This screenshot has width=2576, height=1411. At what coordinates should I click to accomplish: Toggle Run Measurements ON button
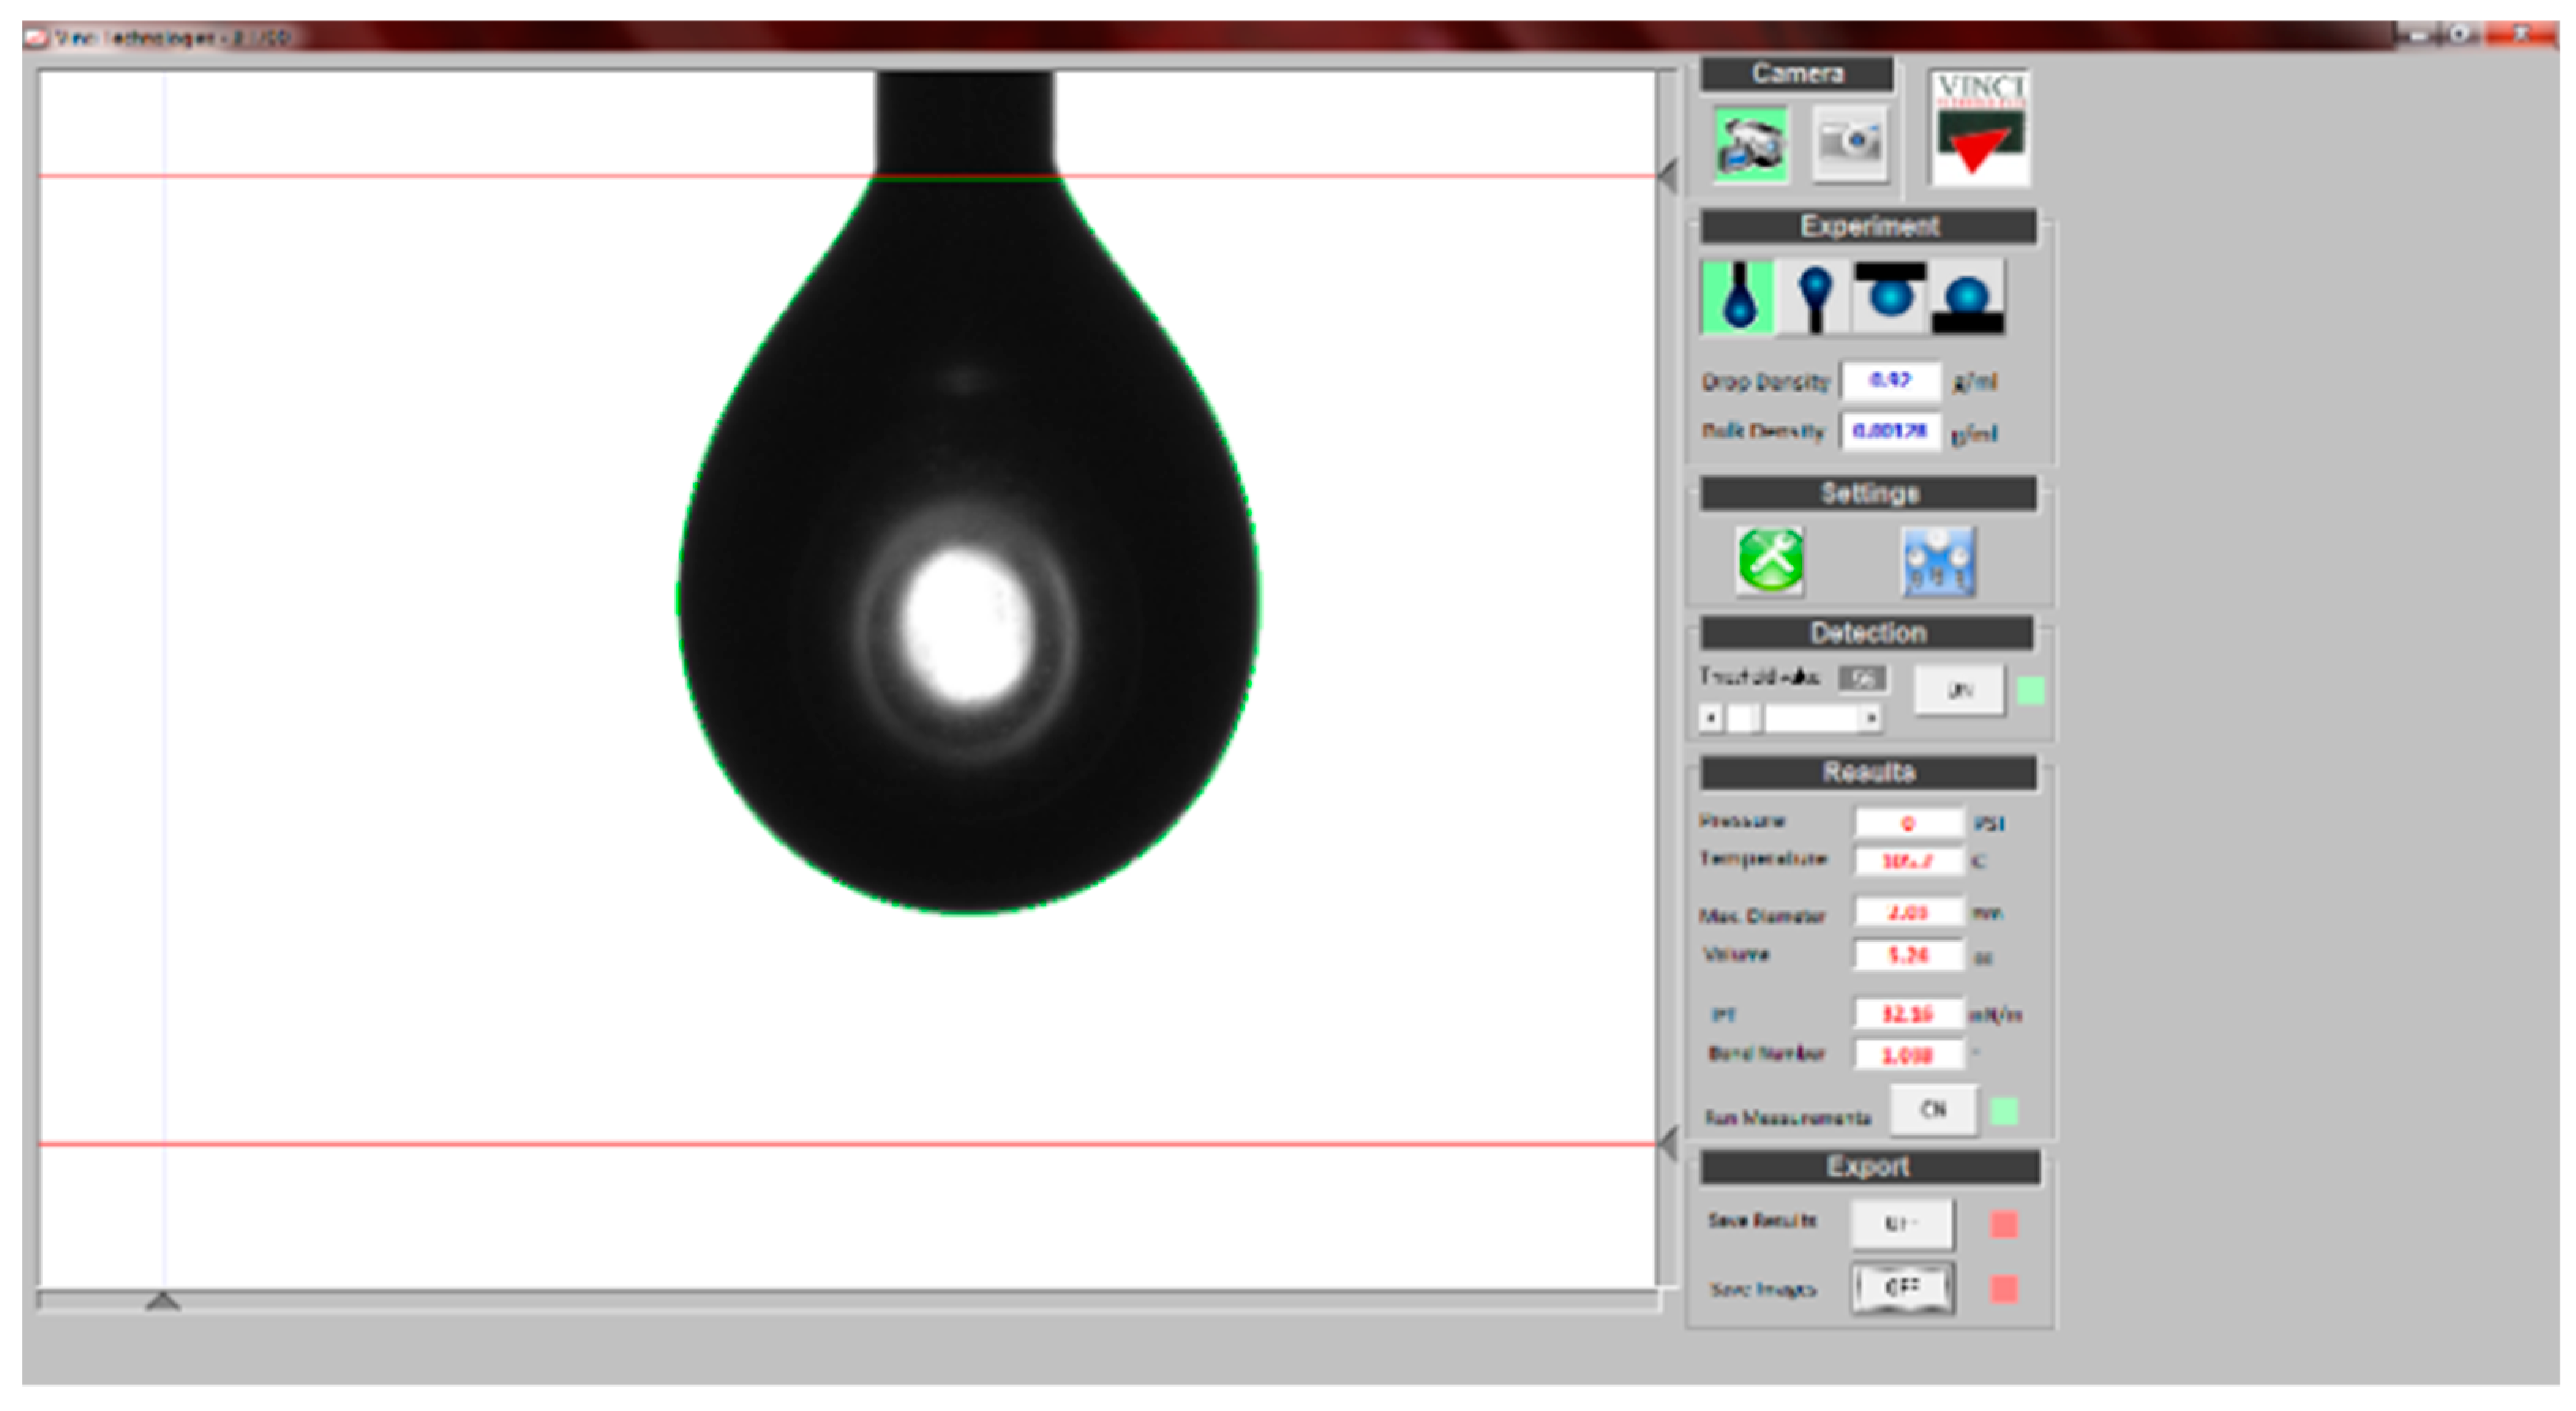pyautogui.click(x=1933, y=1110)
